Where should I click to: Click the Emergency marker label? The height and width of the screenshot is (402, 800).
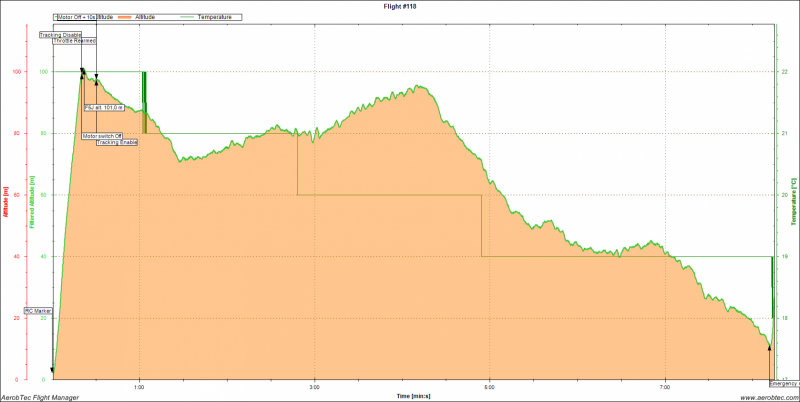click(783, 383)
